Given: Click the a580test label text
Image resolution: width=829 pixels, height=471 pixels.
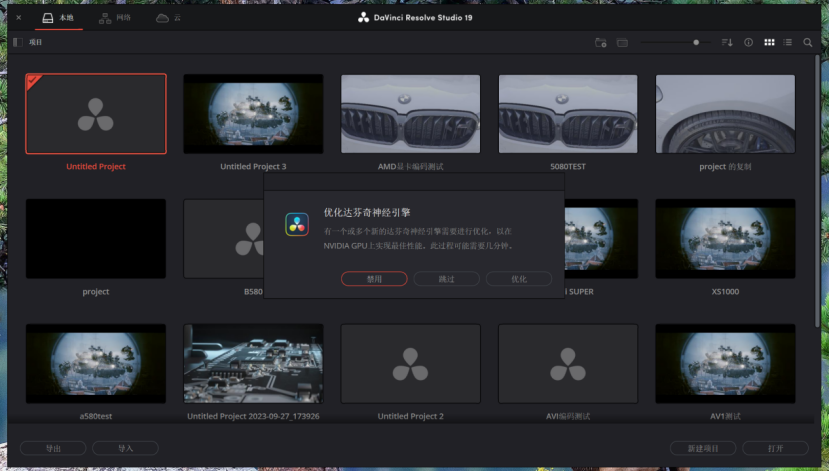Looking at the screenshot, I should (96, 416).
